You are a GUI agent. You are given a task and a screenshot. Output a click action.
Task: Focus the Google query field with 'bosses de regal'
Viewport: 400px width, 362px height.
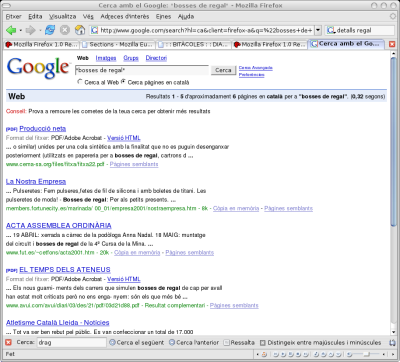[142, 70]
